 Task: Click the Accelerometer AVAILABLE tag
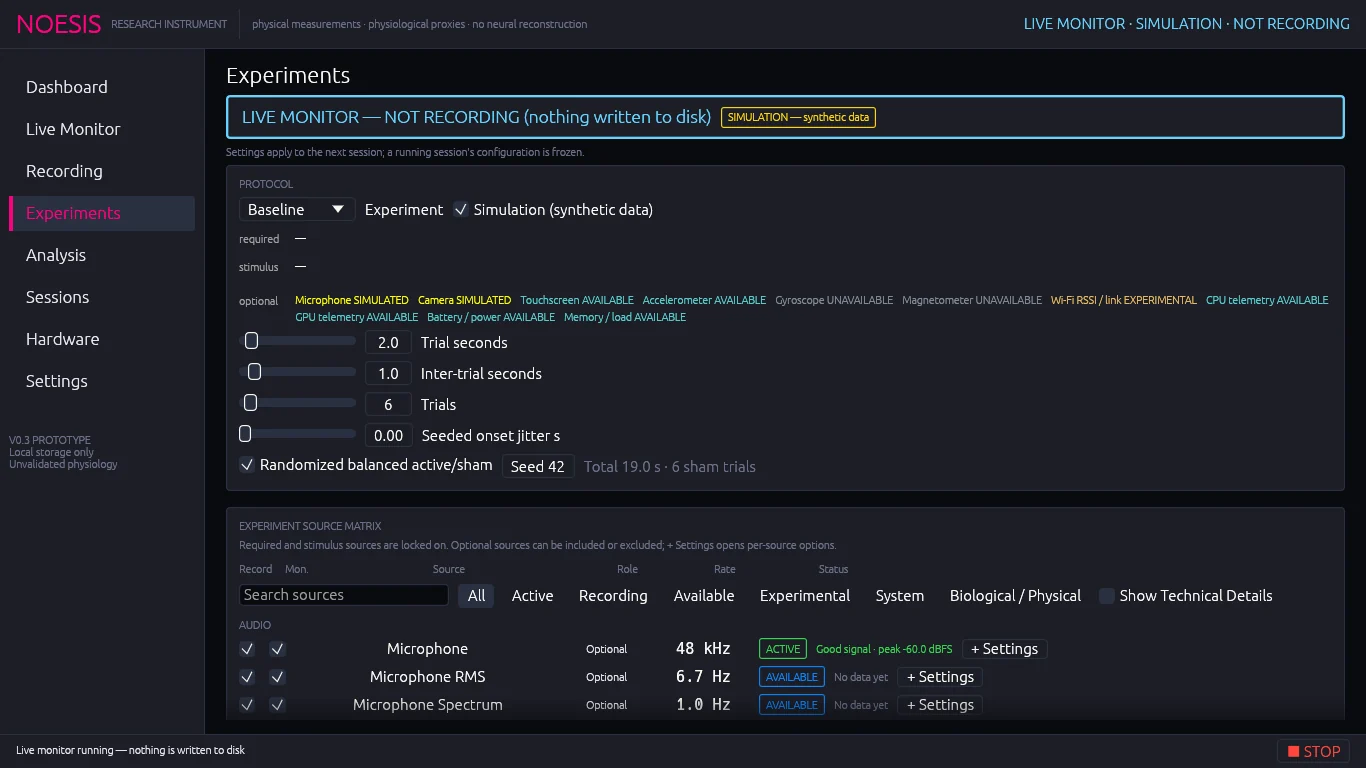704,300
